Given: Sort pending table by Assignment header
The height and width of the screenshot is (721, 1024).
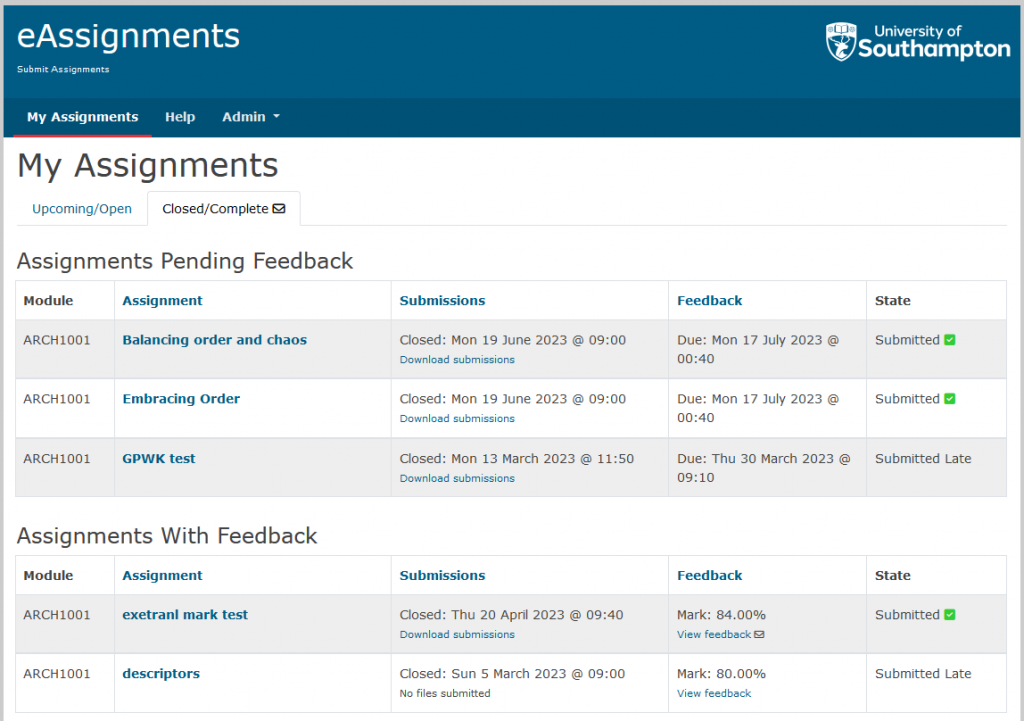Looking at the screenshot, I should pos(162,300).
